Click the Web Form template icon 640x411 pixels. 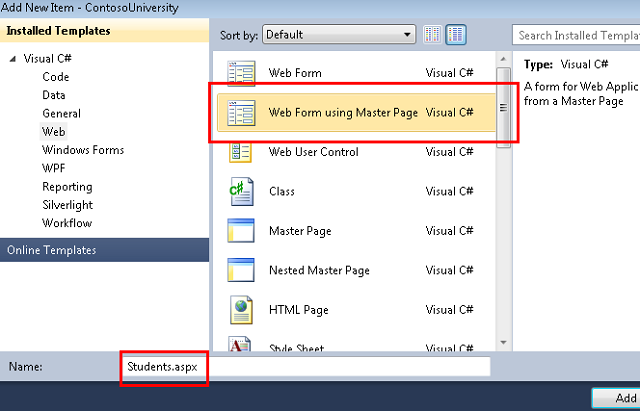(242, 73)
